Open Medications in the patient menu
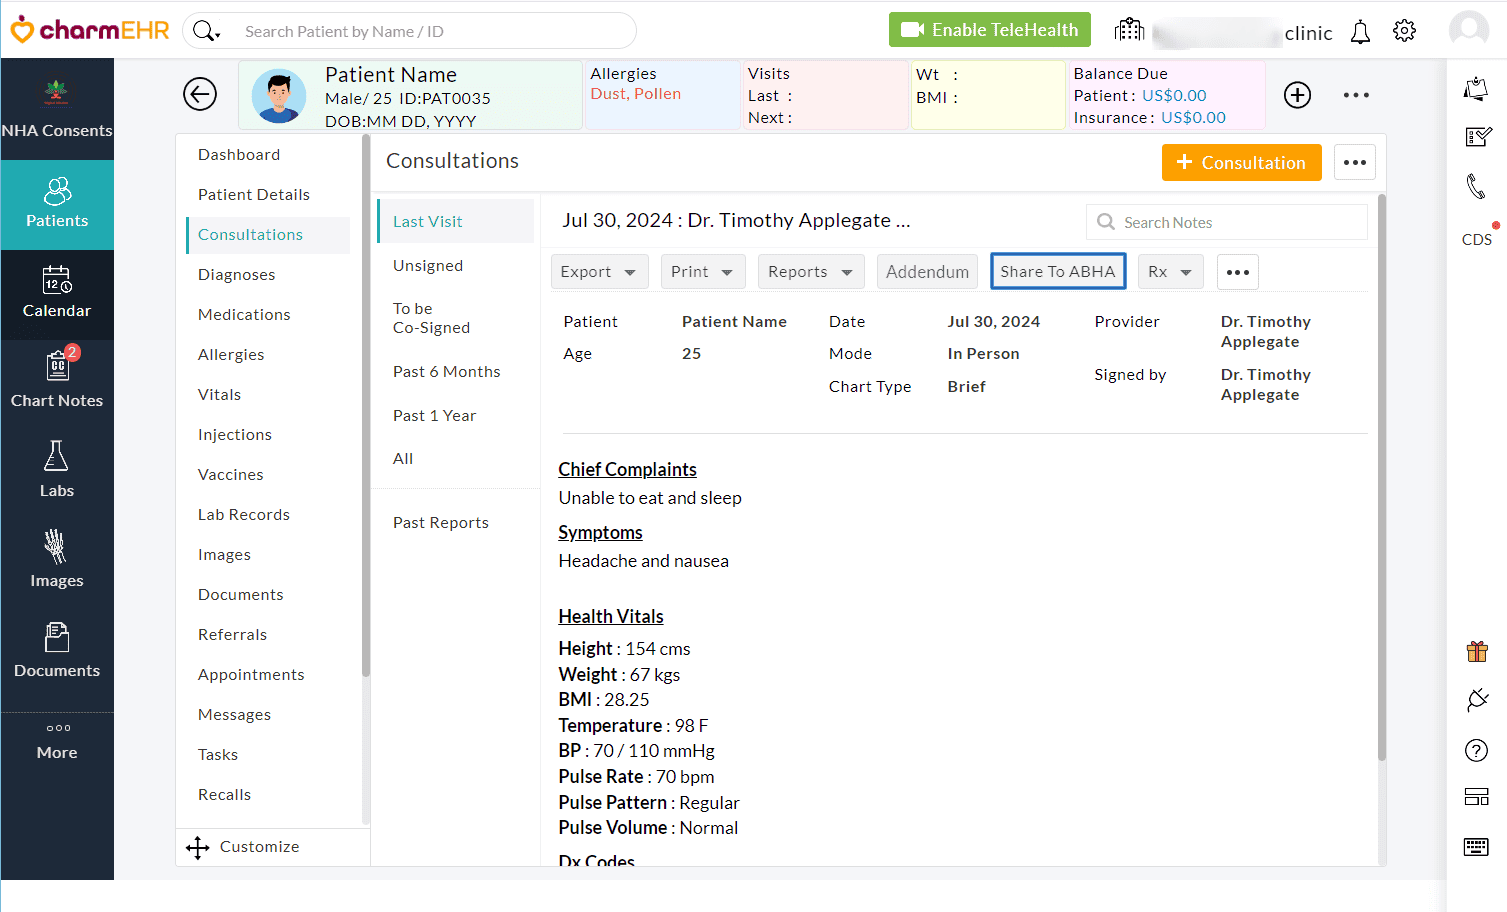 [x=244, y=315]
